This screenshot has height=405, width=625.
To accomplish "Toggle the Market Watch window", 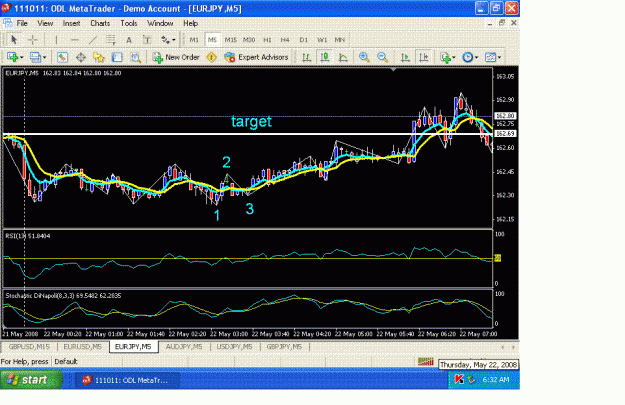I will 62,57.
